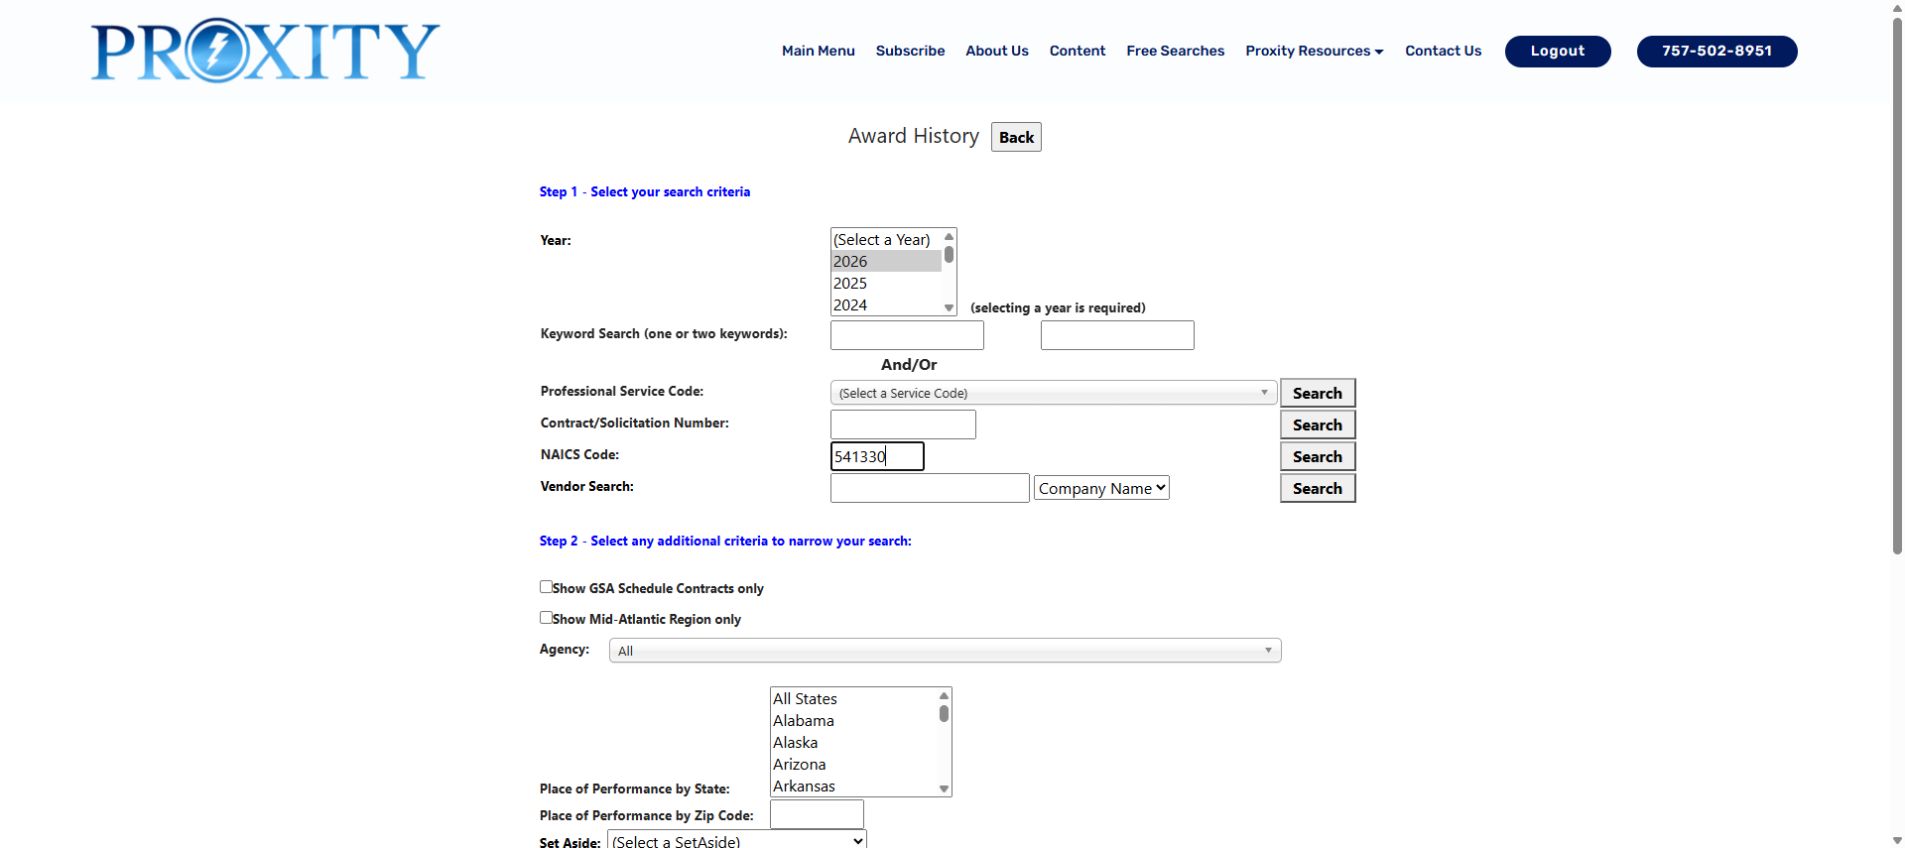Enable Show GSA Schedule Contracts only

(546, 587)
